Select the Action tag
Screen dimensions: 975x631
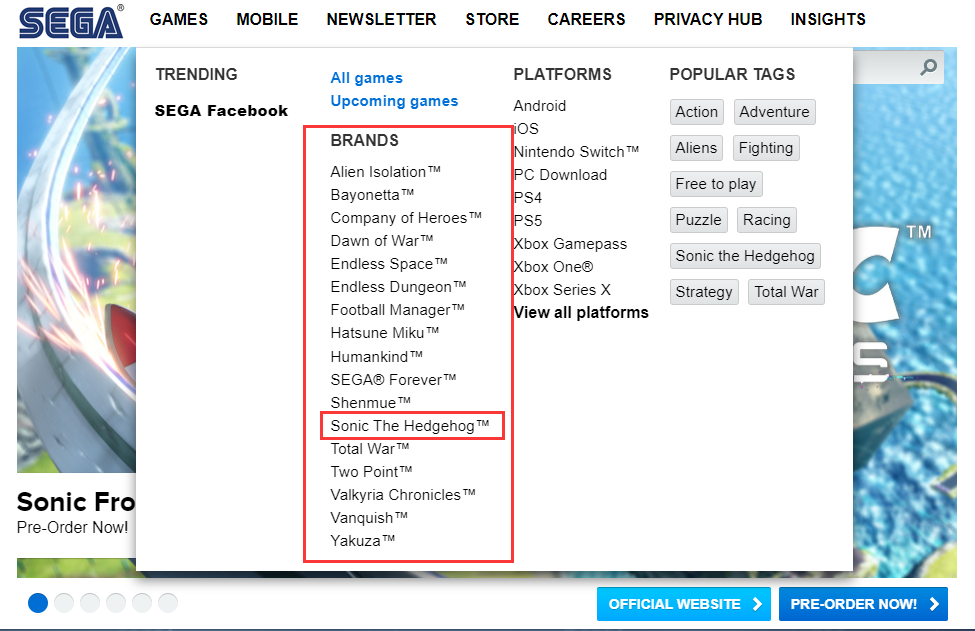pos(696,112)
